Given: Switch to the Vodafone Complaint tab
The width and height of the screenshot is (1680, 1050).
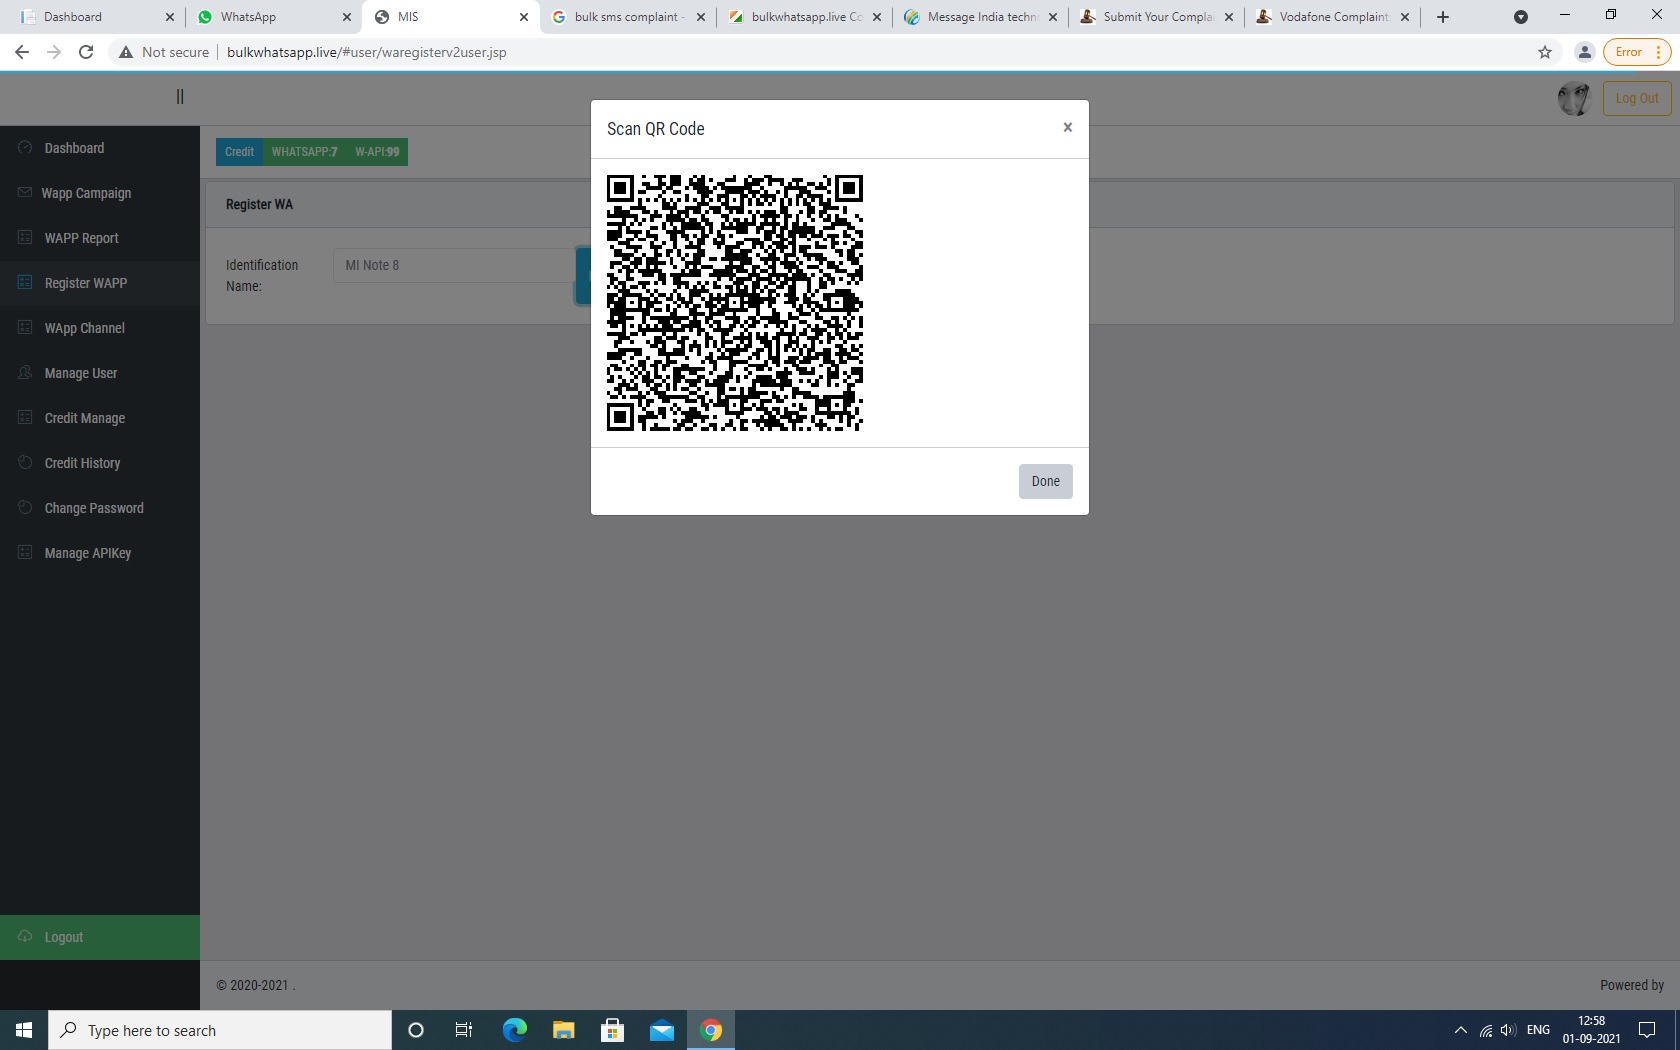Looking at the screenshot, I should pos(1332,17).
